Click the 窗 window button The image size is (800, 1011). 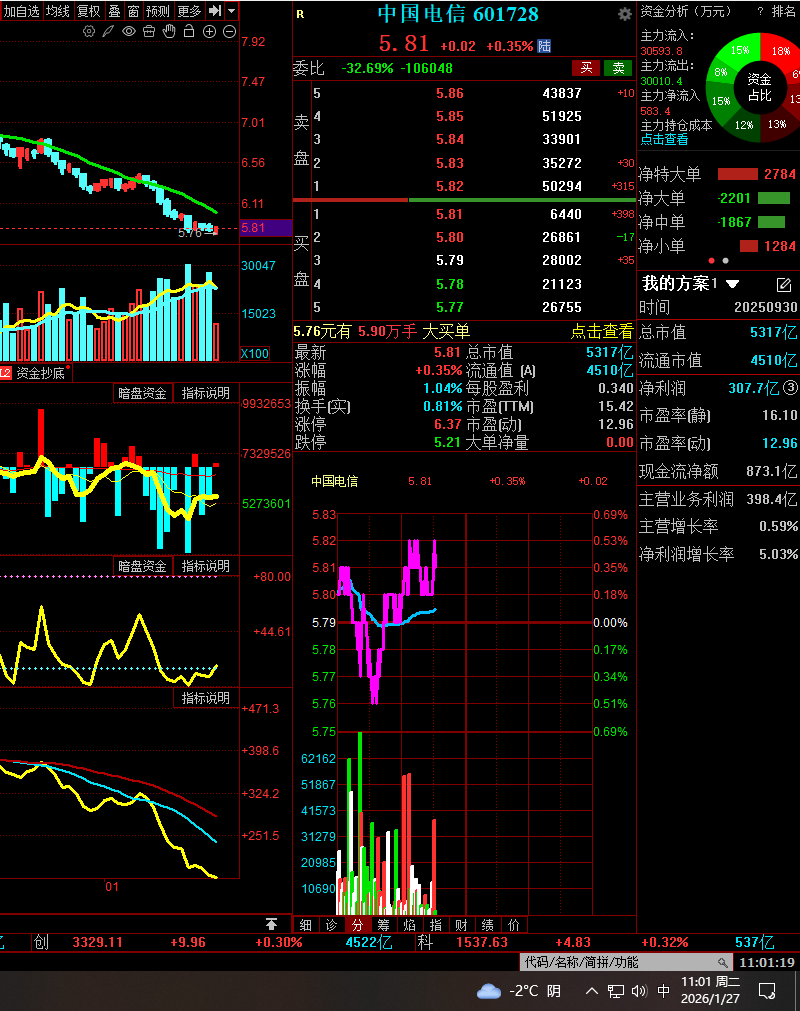pyautogui.click(x=133, y=10)
